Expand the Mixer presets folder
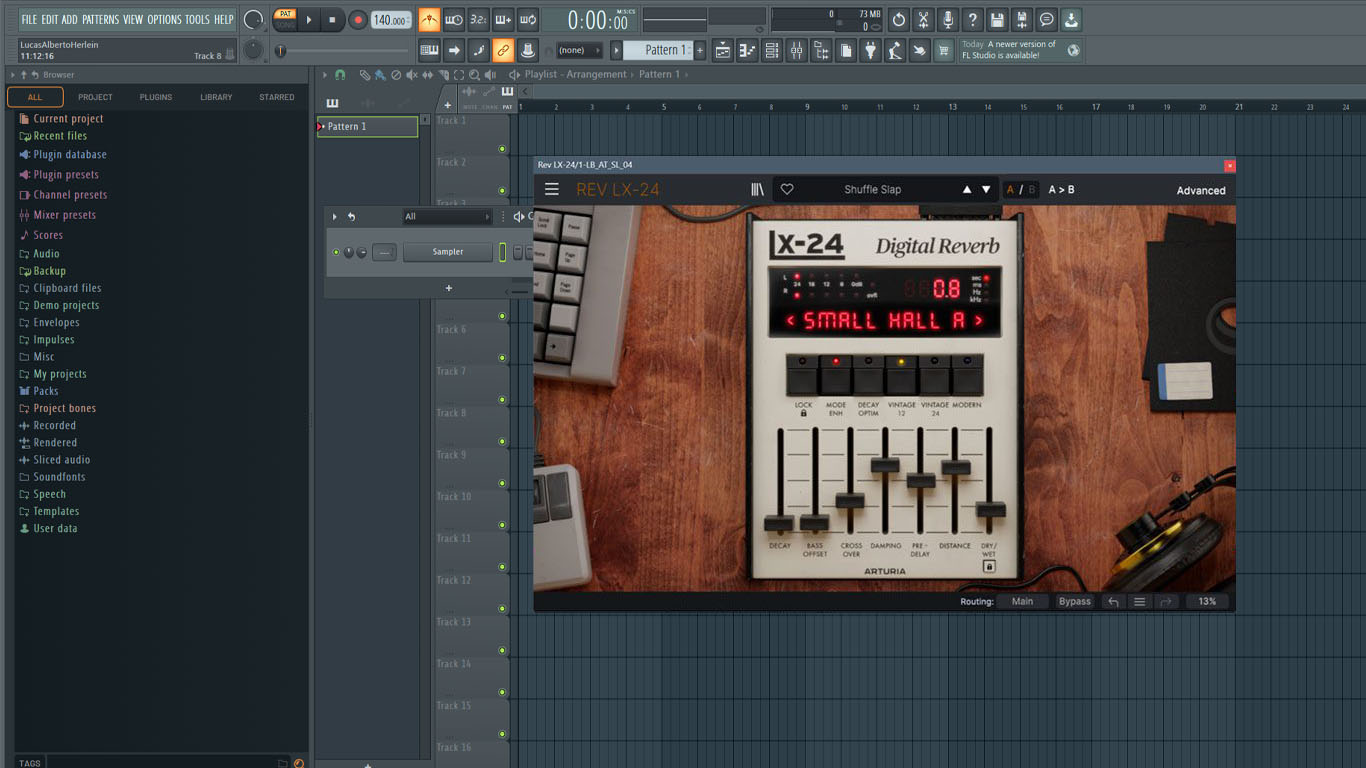The height and width of the screenshot is (768, 1366). click(x=65, y=215)
